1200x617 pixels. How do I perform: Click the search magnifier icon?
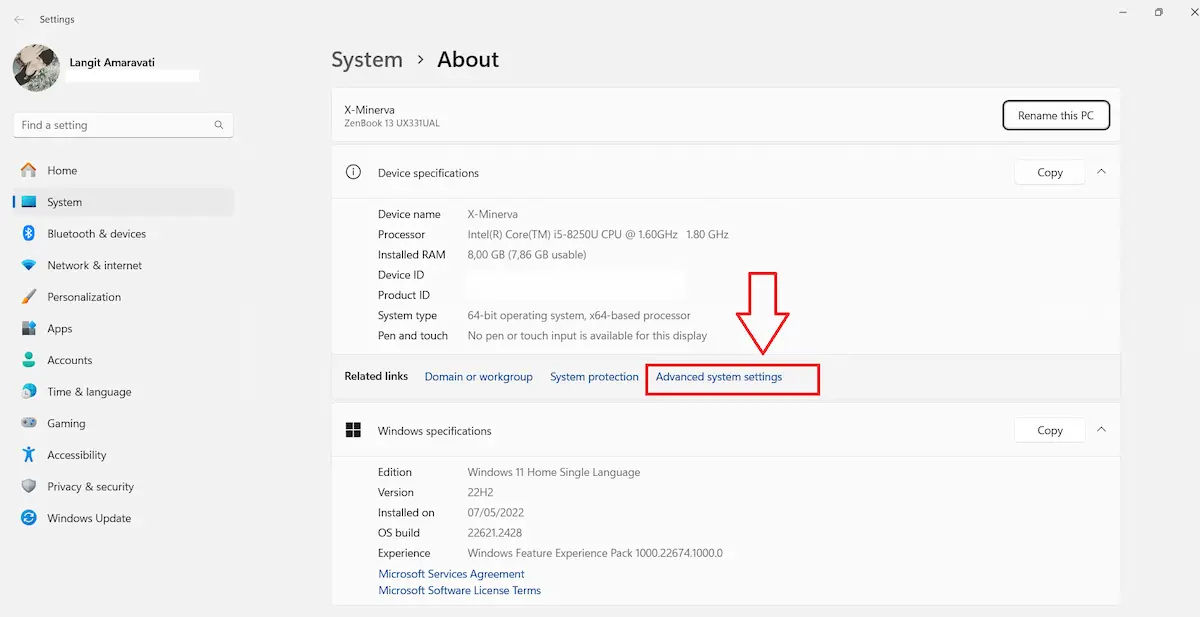(219, 125)
